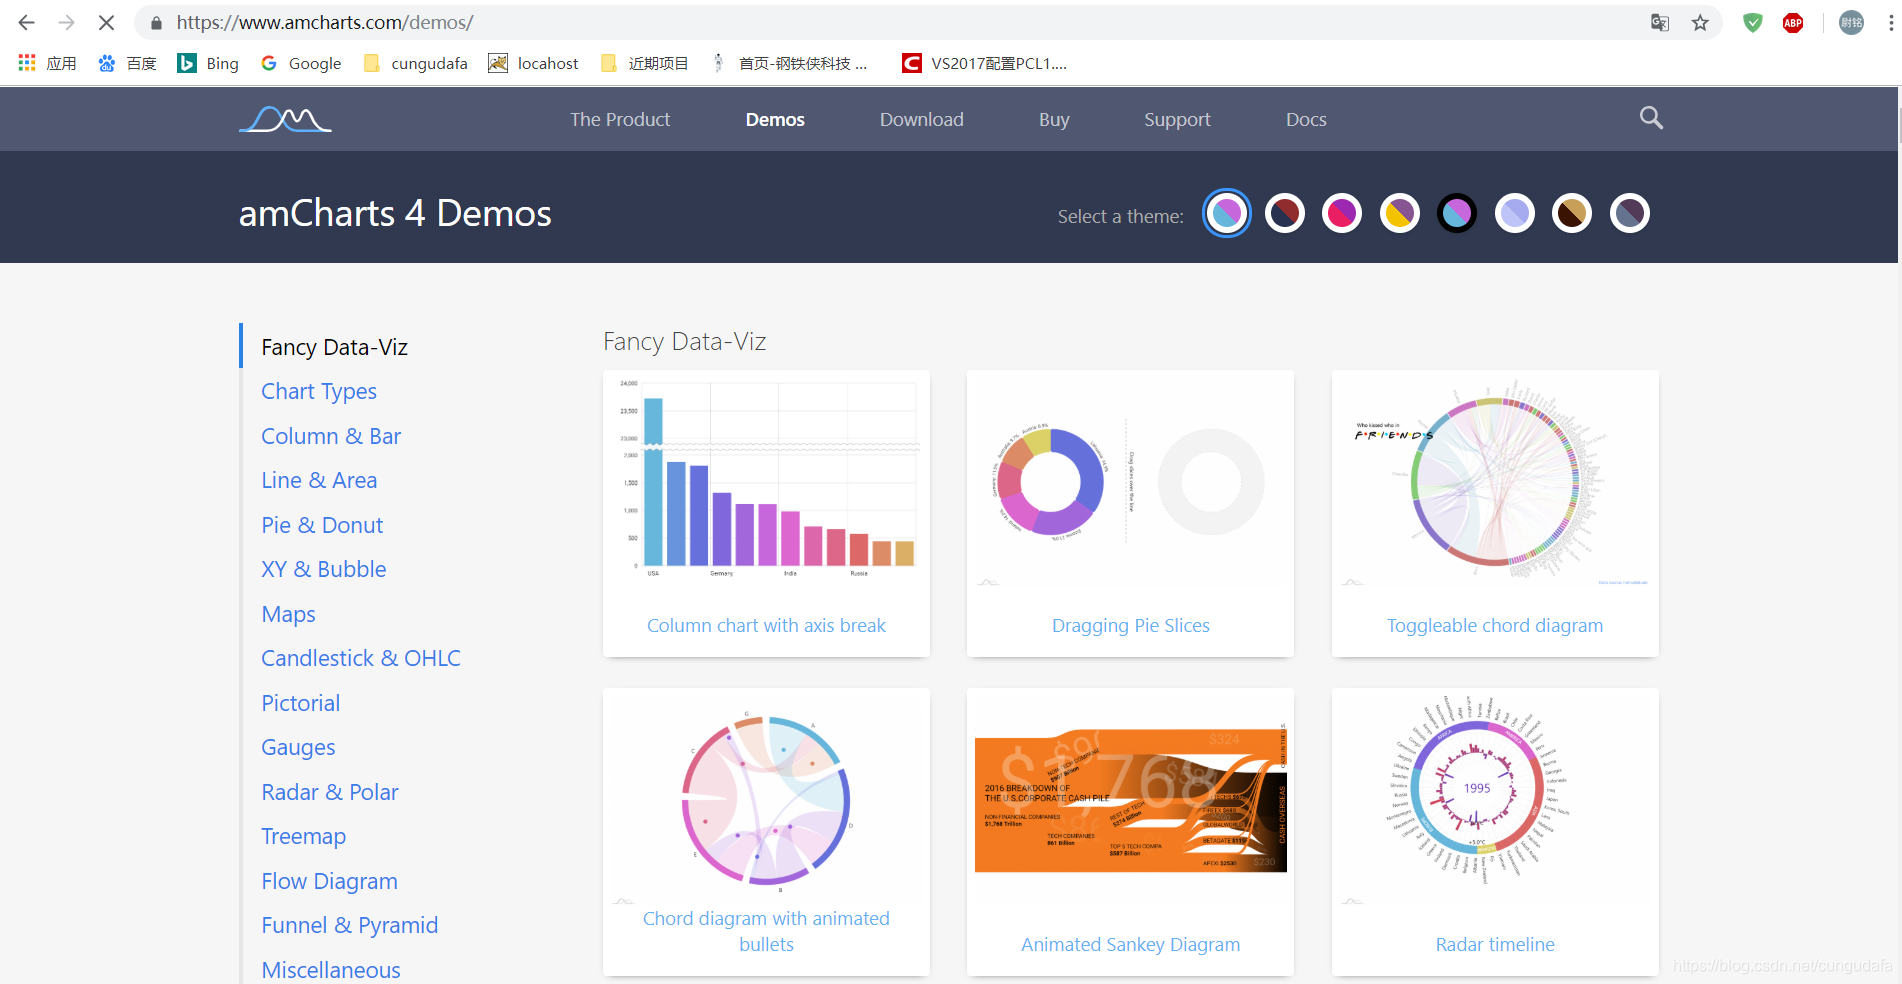Open the apps grid bookmark

pyautogui.click(x=47, y=63)
